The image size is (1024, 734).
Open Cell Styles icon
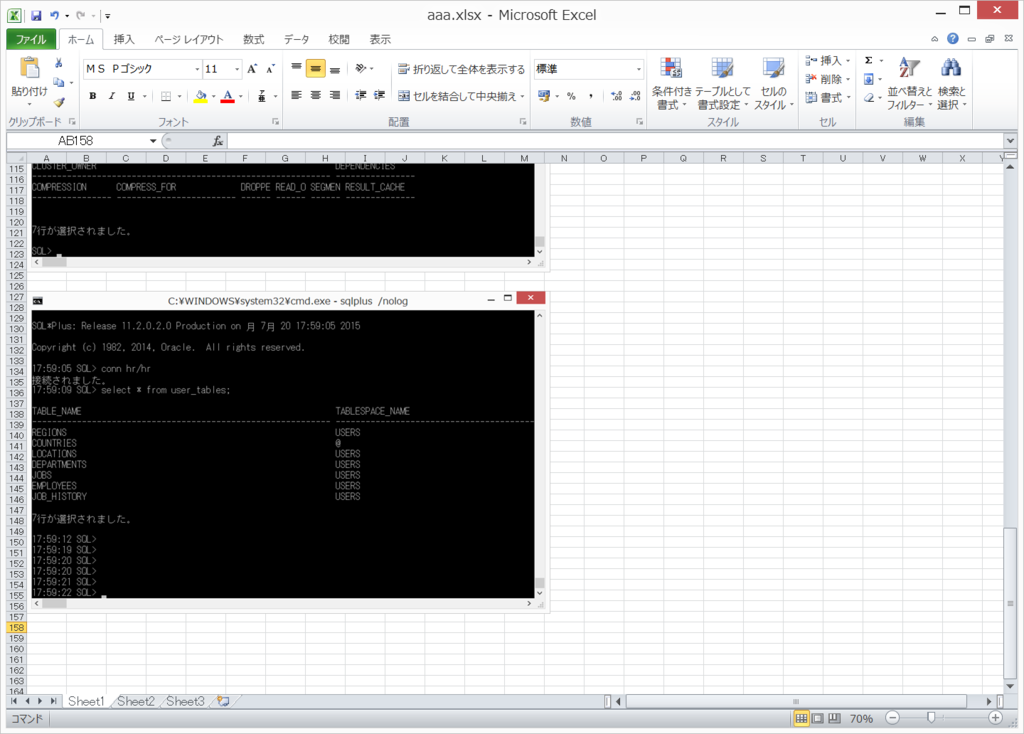pos(773,68)
